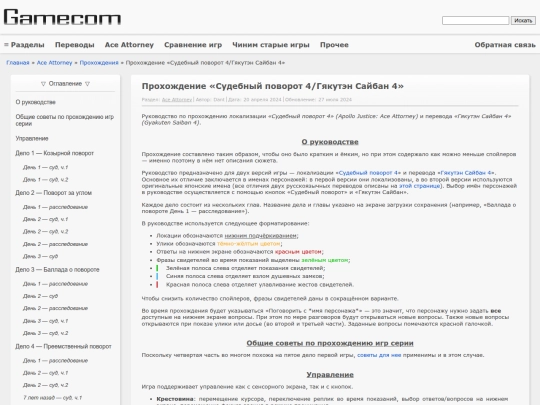Open Дело 3 День 3 — суд, ч.1
Screen dimensions: 540x405
pyautogui.click(x=45, y=321)
